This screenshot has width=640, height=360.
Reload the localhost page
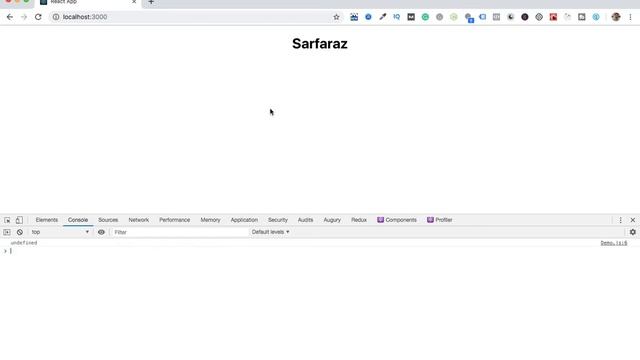38,17
